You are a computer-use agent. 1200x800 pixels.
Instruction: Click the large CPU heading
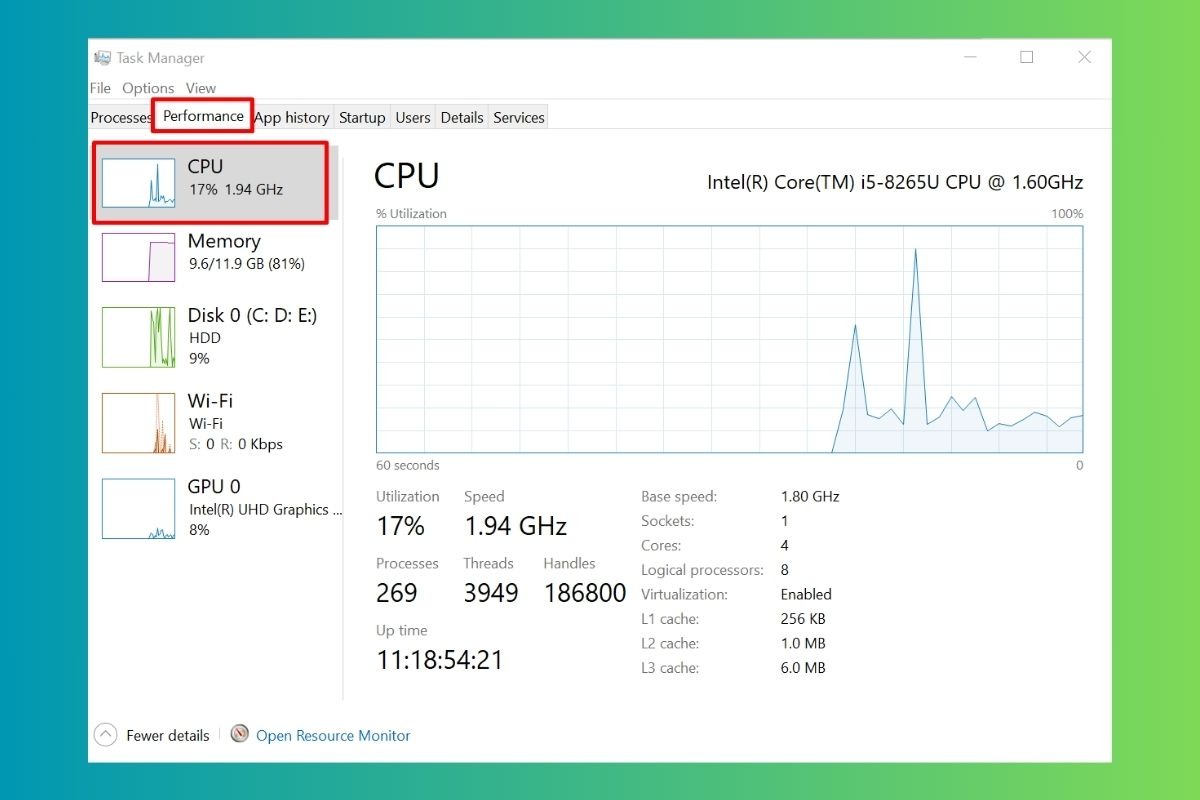coord(407,177)
